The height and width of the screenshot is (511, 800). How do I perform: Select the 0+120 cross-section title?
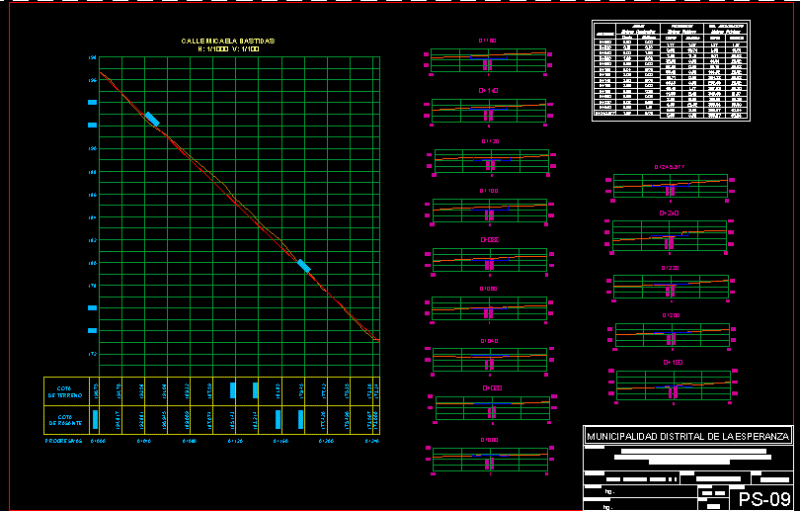pyautogui.click(x=490, y=141)
